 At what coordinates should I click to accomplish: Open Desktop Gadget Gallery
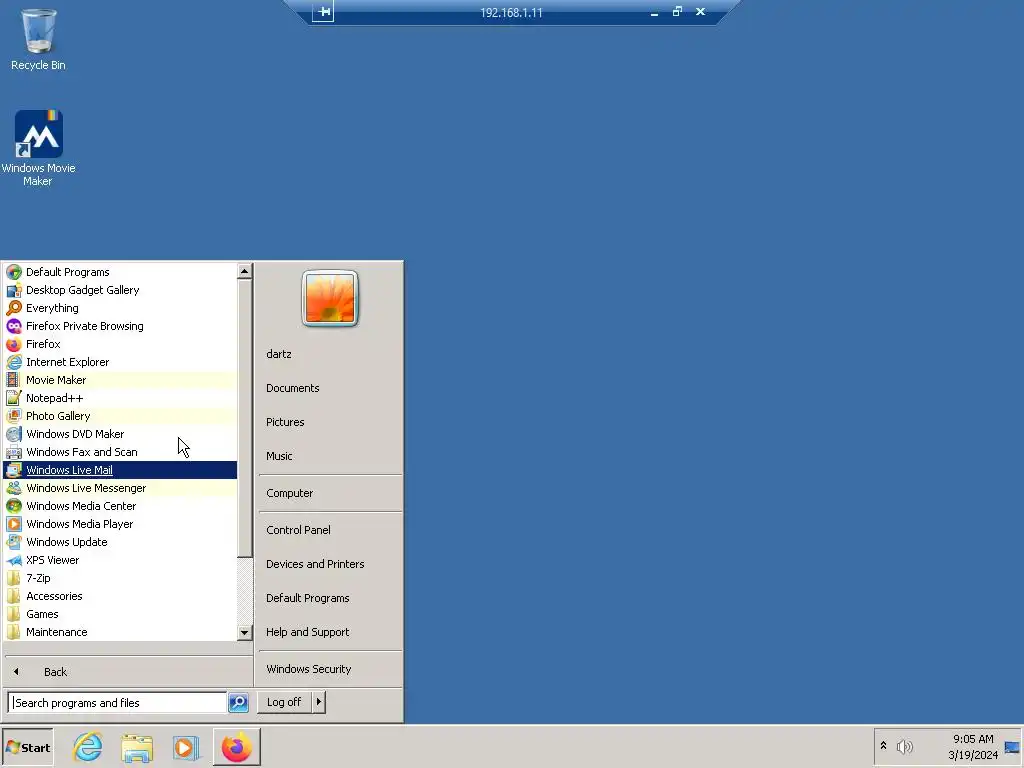(x=120, y=290)
